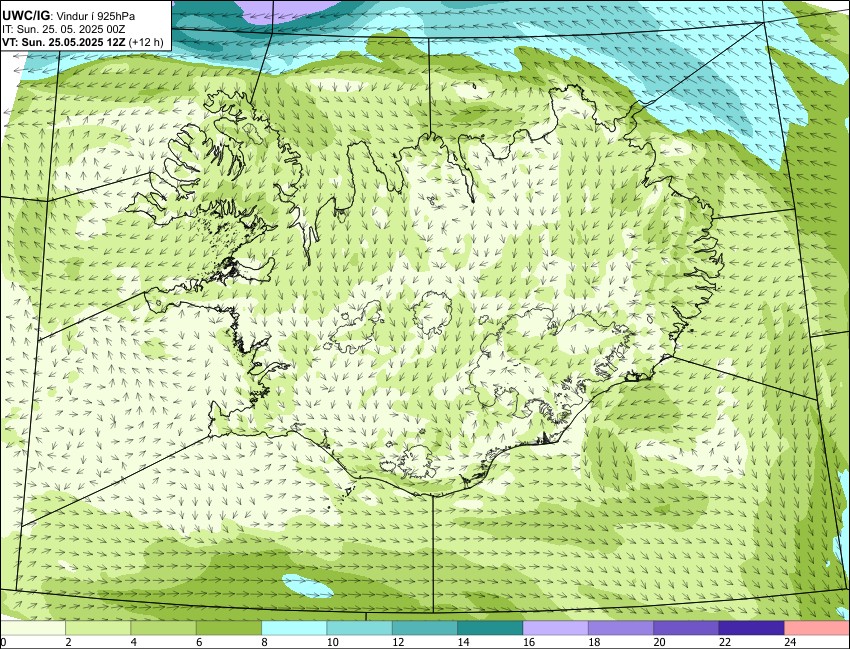Image resolution: width=850 pixels, height=649 pixels.
Task: Click the legend value label '8'
Action: coord(266,642)
